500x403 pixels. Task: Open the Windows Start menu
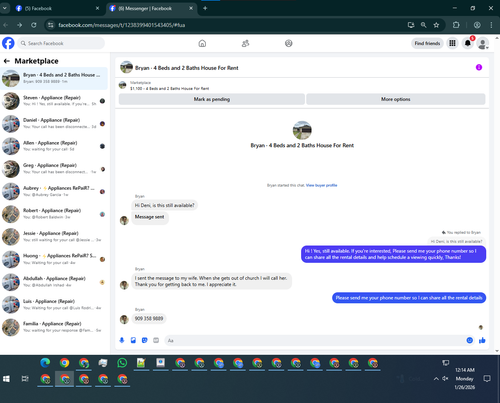tap(6, 379)
